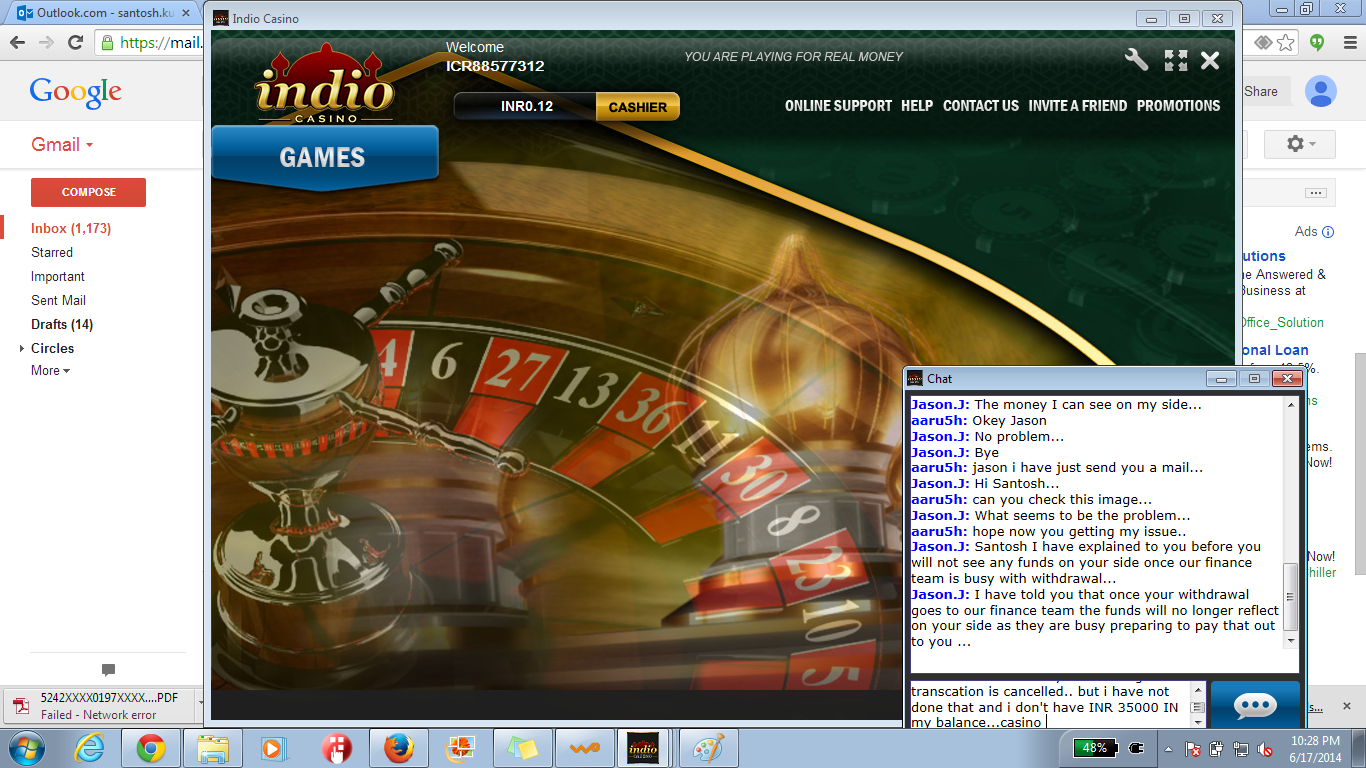Viewport: 1366px width, 768px height.
Task: Open Important mail folder
Action: pos(58,277)
